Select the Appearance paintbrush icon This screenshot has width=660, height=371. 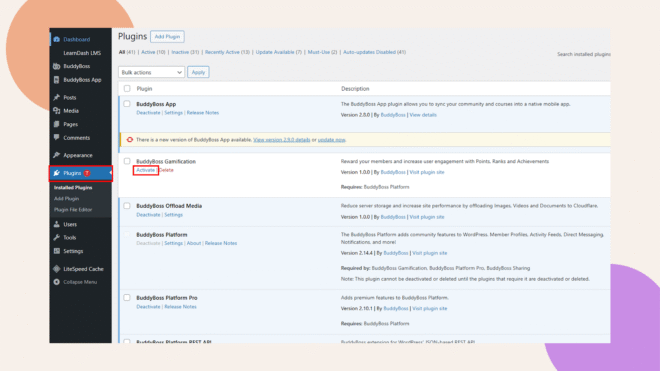[x=56, y=155]
